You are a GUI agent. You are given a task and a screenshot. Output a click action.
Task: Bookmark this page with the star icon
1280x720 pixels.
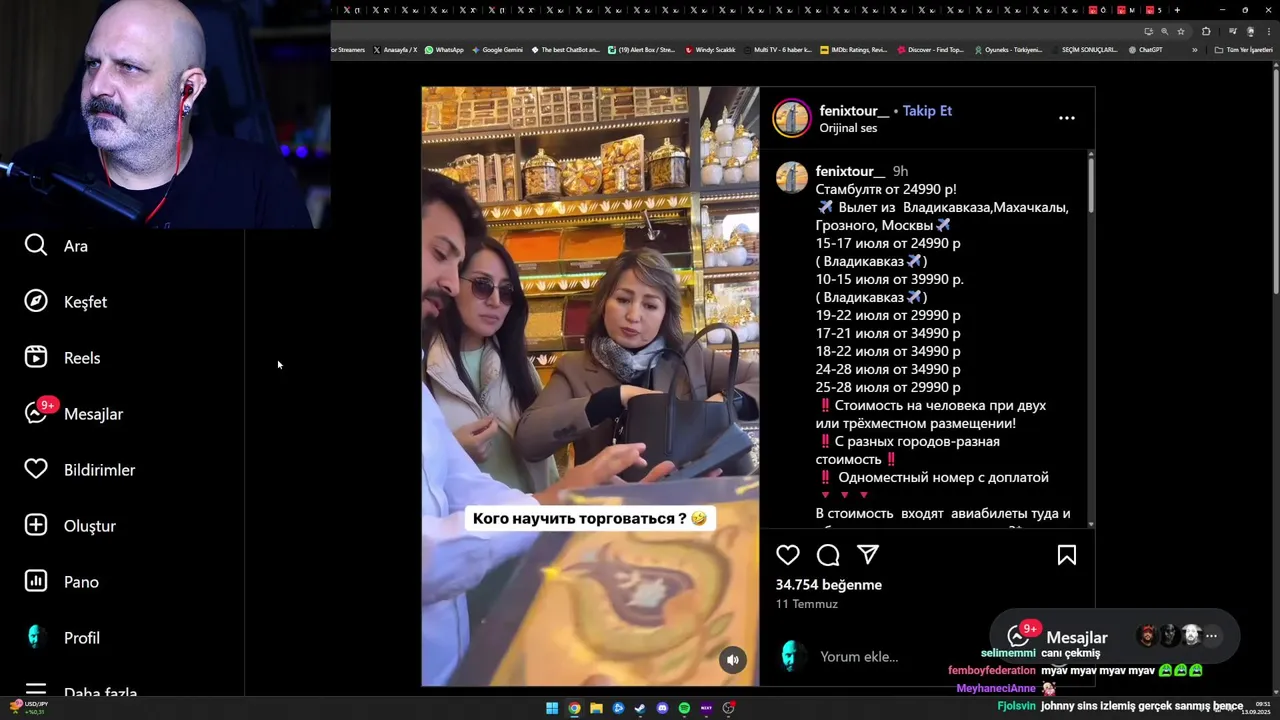click(1181, 31)
